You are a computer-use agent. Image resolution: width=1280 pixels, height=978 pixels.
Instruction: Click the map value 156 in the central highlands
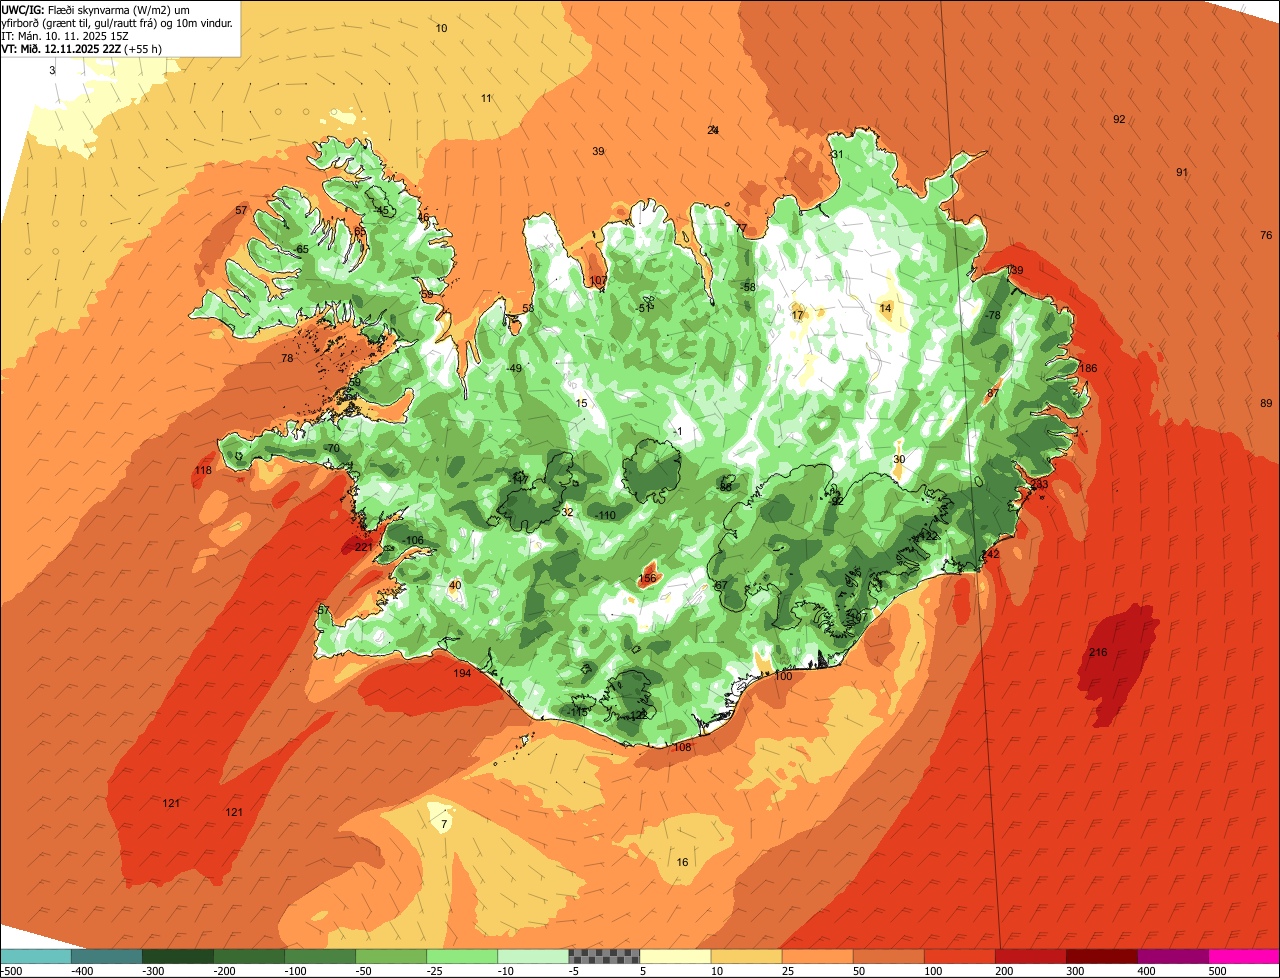647,579
